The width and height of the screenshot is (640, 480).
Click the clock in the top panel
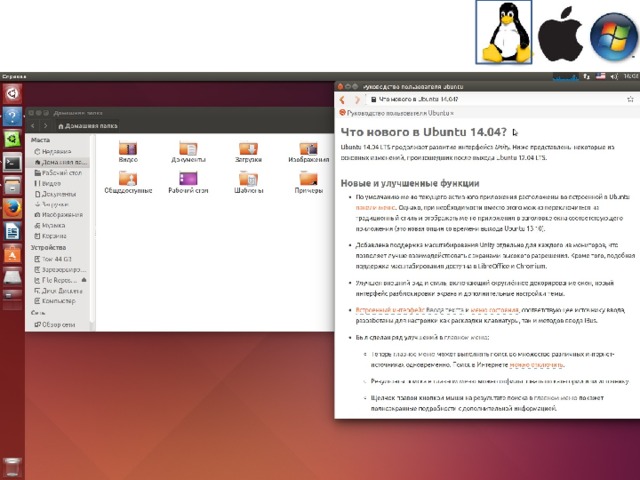pos(631,76)
